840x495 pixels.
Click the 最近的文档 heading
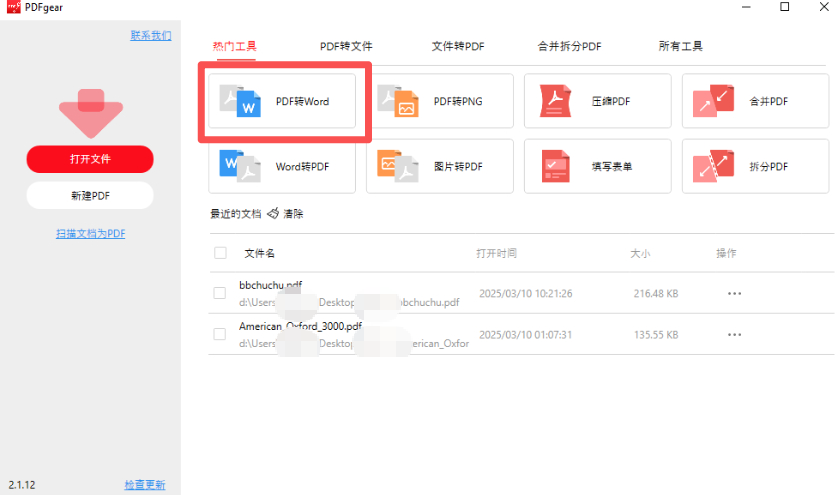click(x=235, y=214)
